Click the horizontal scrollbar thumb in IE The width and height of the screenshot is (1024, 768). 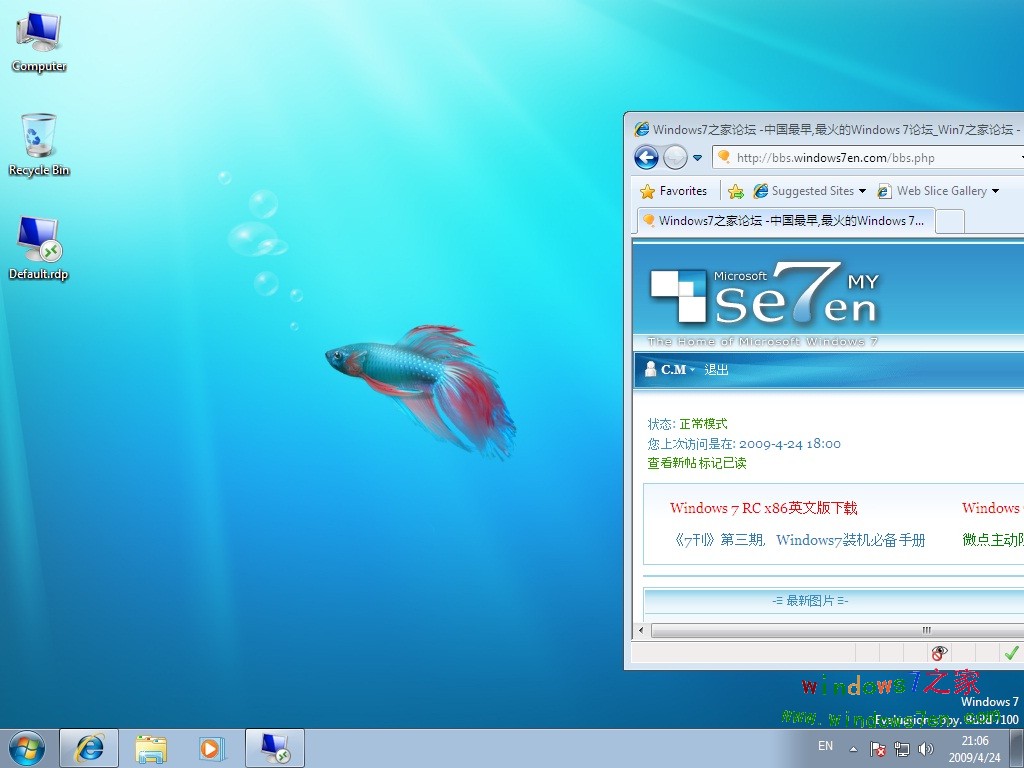point(837,630)
